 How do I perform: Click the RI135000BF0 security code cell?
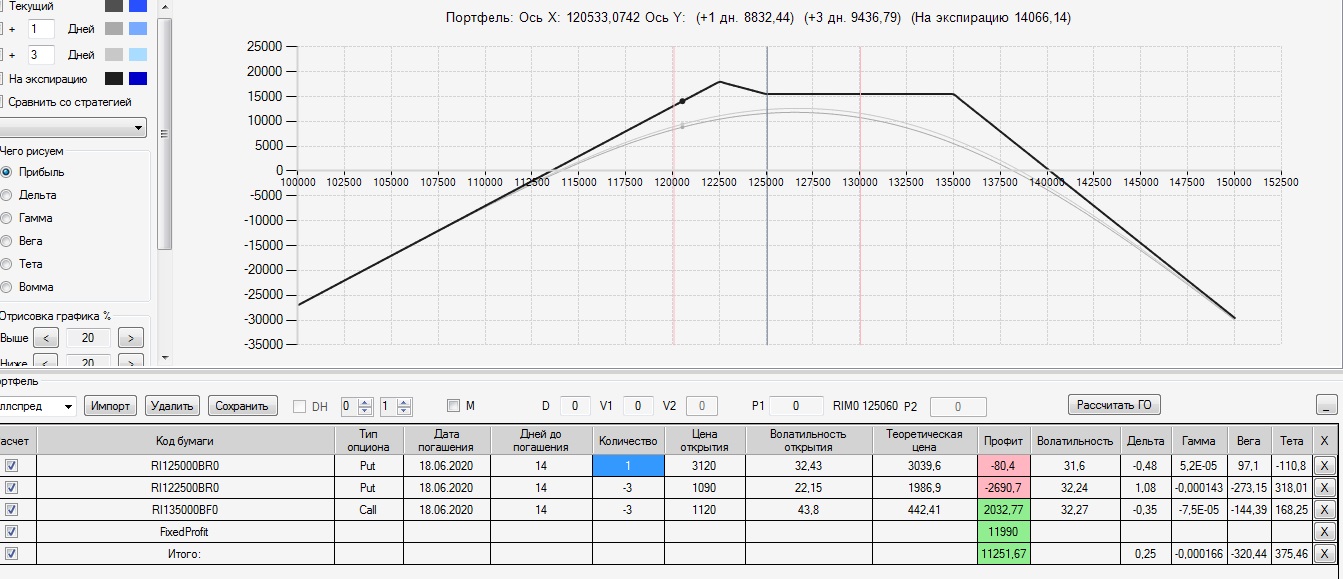[185, 509]
